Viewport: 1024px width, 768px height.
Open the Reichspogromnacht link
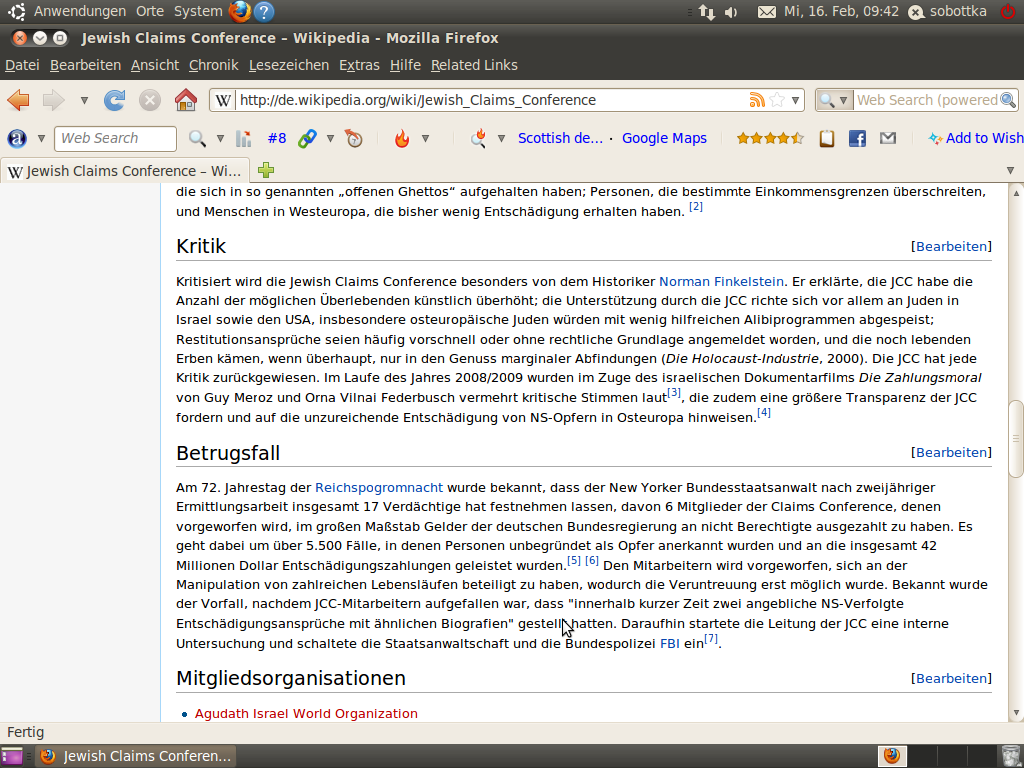(379, 488)
